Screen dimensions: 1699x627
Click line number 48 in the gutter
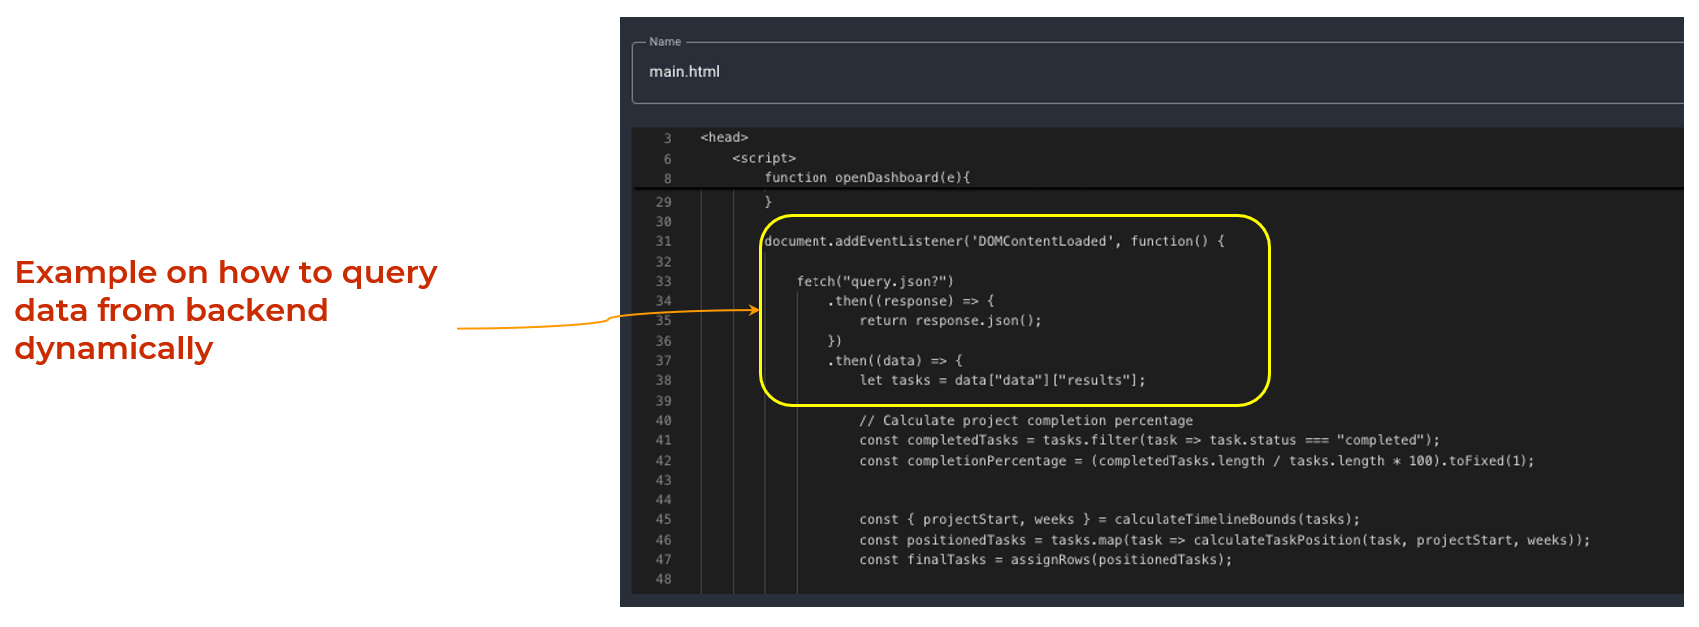663,580
